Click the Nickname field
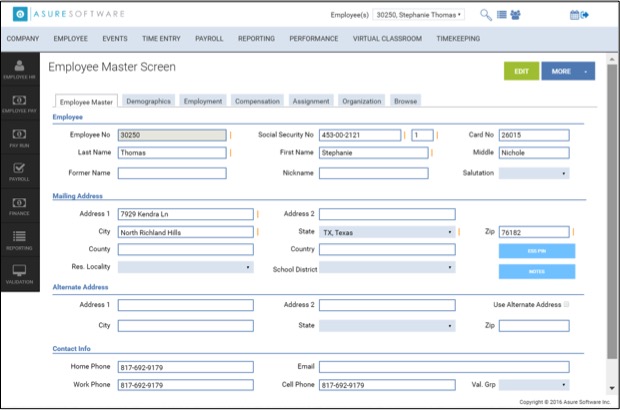The image size is (620, 410). point(374,173)
